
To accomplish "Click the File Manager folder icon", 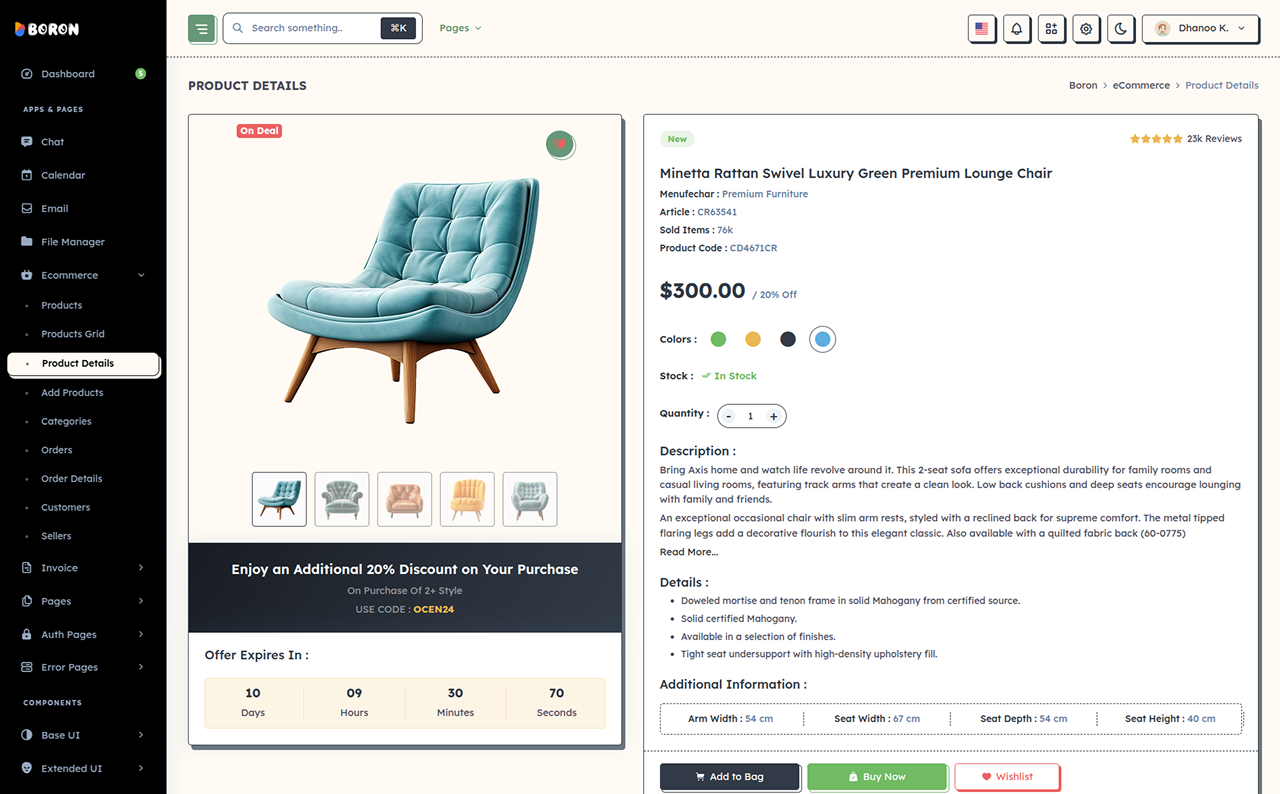I will pyautogui.click(x=27, y=242).
